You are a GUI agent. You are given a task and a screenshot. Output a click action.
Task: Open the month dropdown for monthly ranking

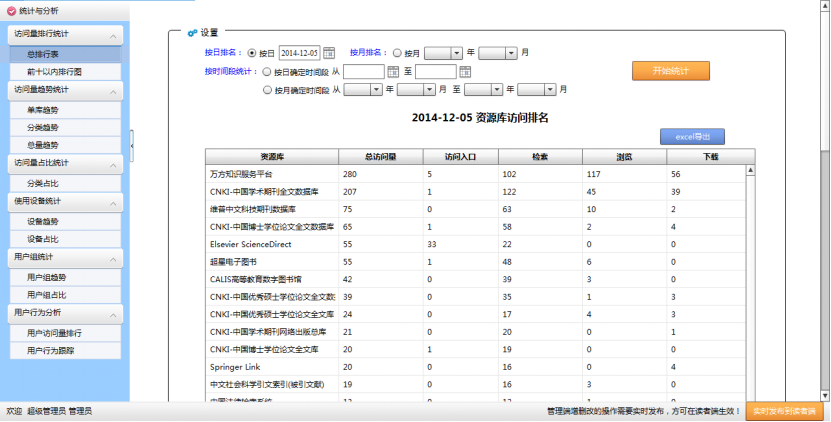click(x=497, y=53)
